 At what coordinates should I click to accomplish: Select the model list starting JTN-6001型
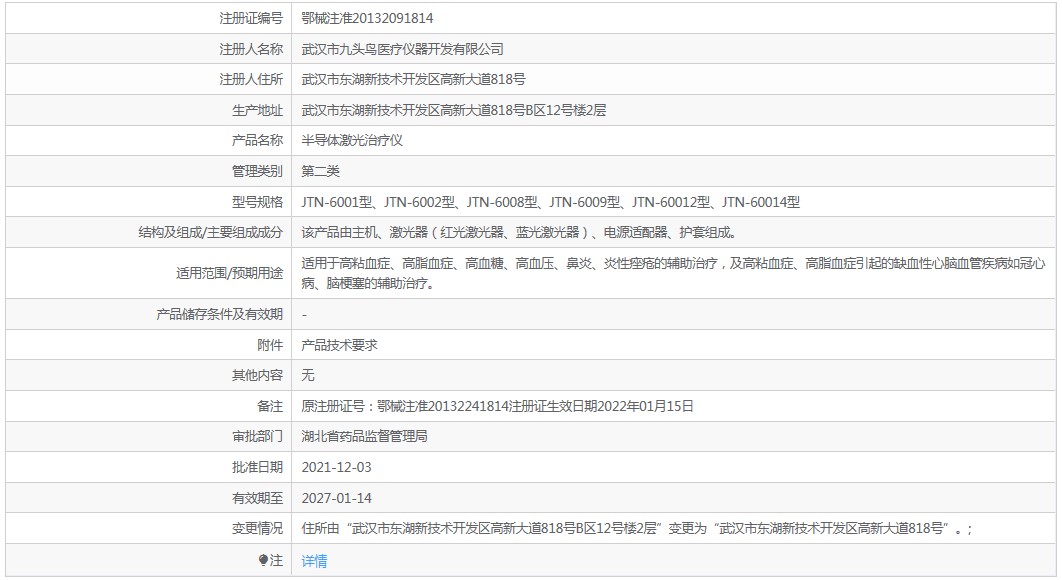coord(551,202)
